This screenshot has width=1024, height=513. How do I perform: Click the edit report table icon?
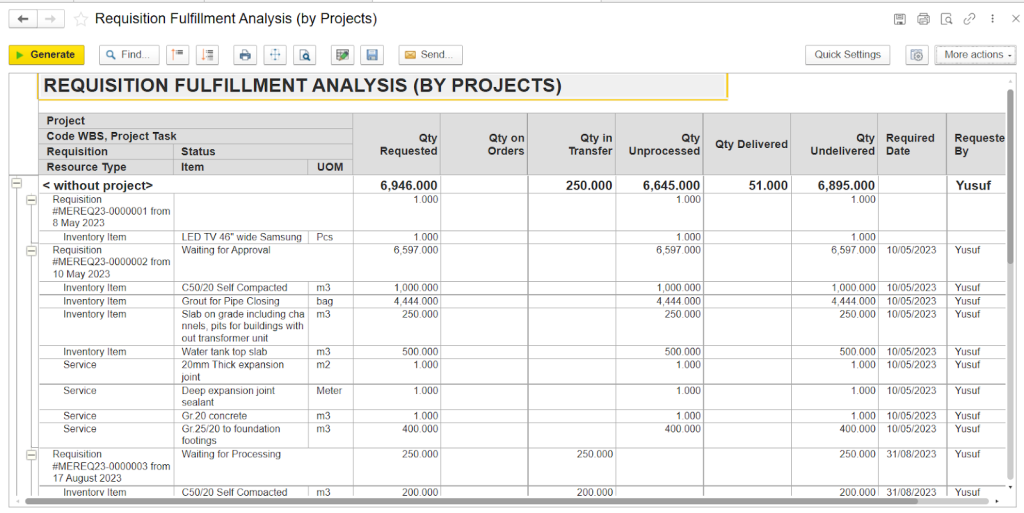tap(343, 55)
